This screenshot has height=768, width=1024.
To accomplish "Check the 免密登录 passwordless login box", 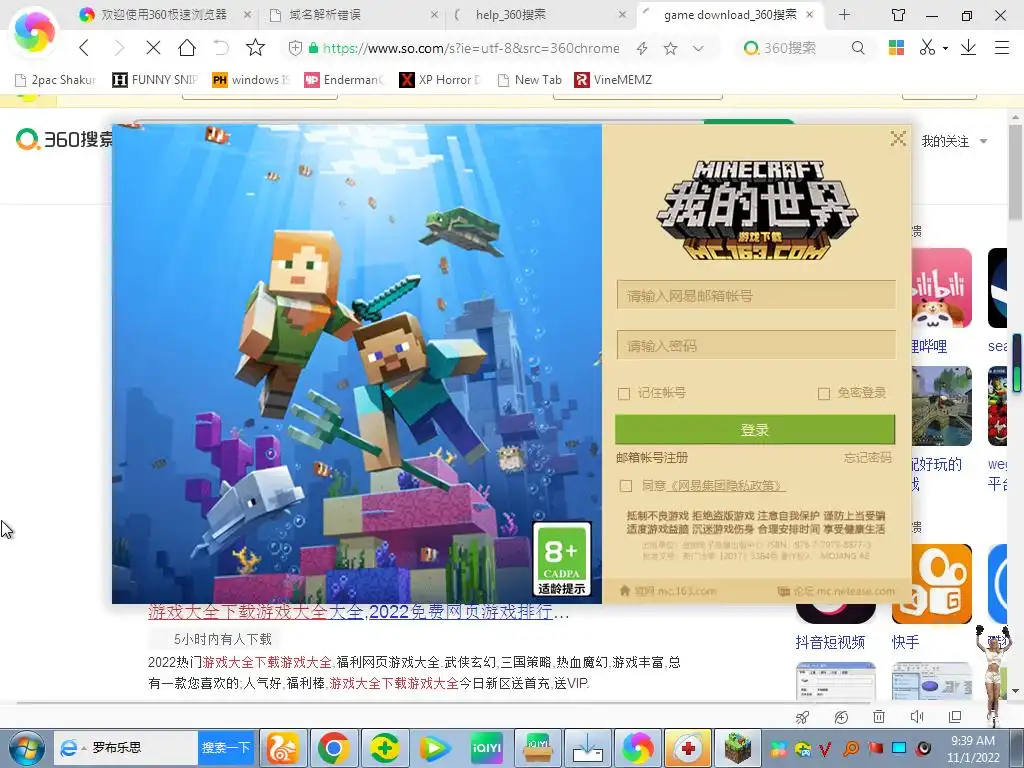I will (x=824, y=394).
